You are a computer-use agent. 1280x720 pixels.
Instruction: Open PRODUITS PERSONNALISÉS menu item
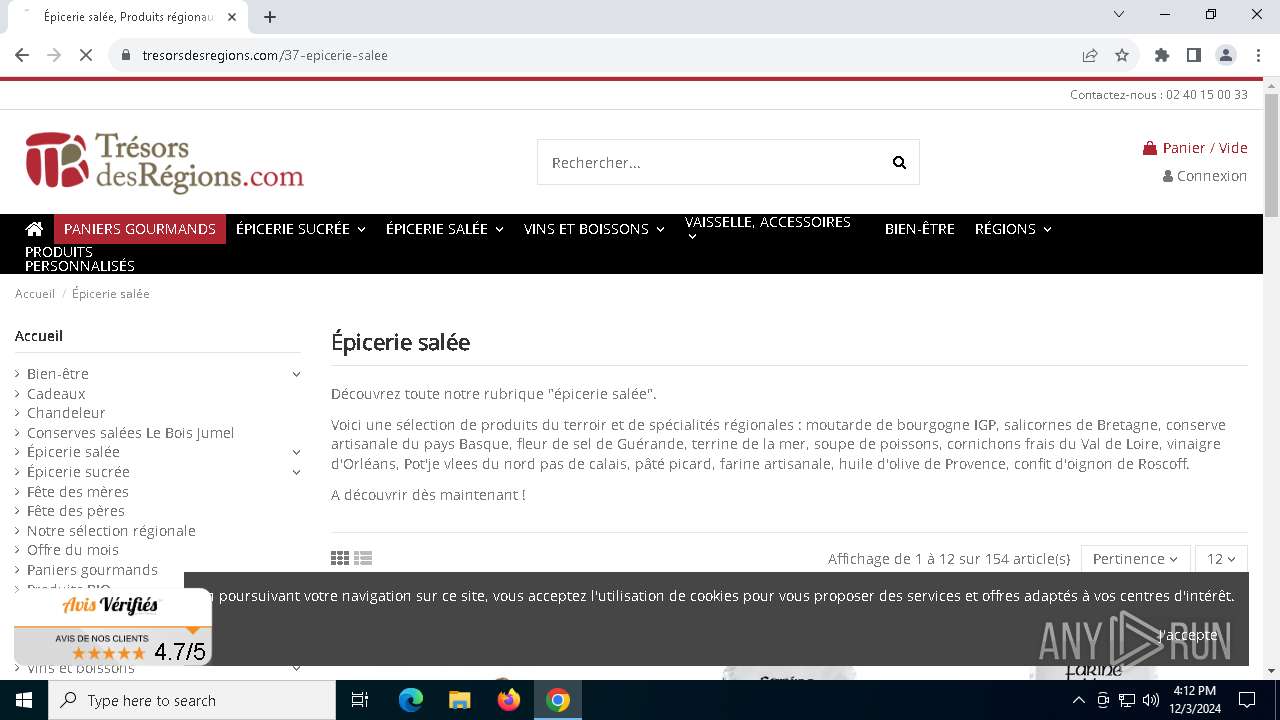click(x=80, y=259)
